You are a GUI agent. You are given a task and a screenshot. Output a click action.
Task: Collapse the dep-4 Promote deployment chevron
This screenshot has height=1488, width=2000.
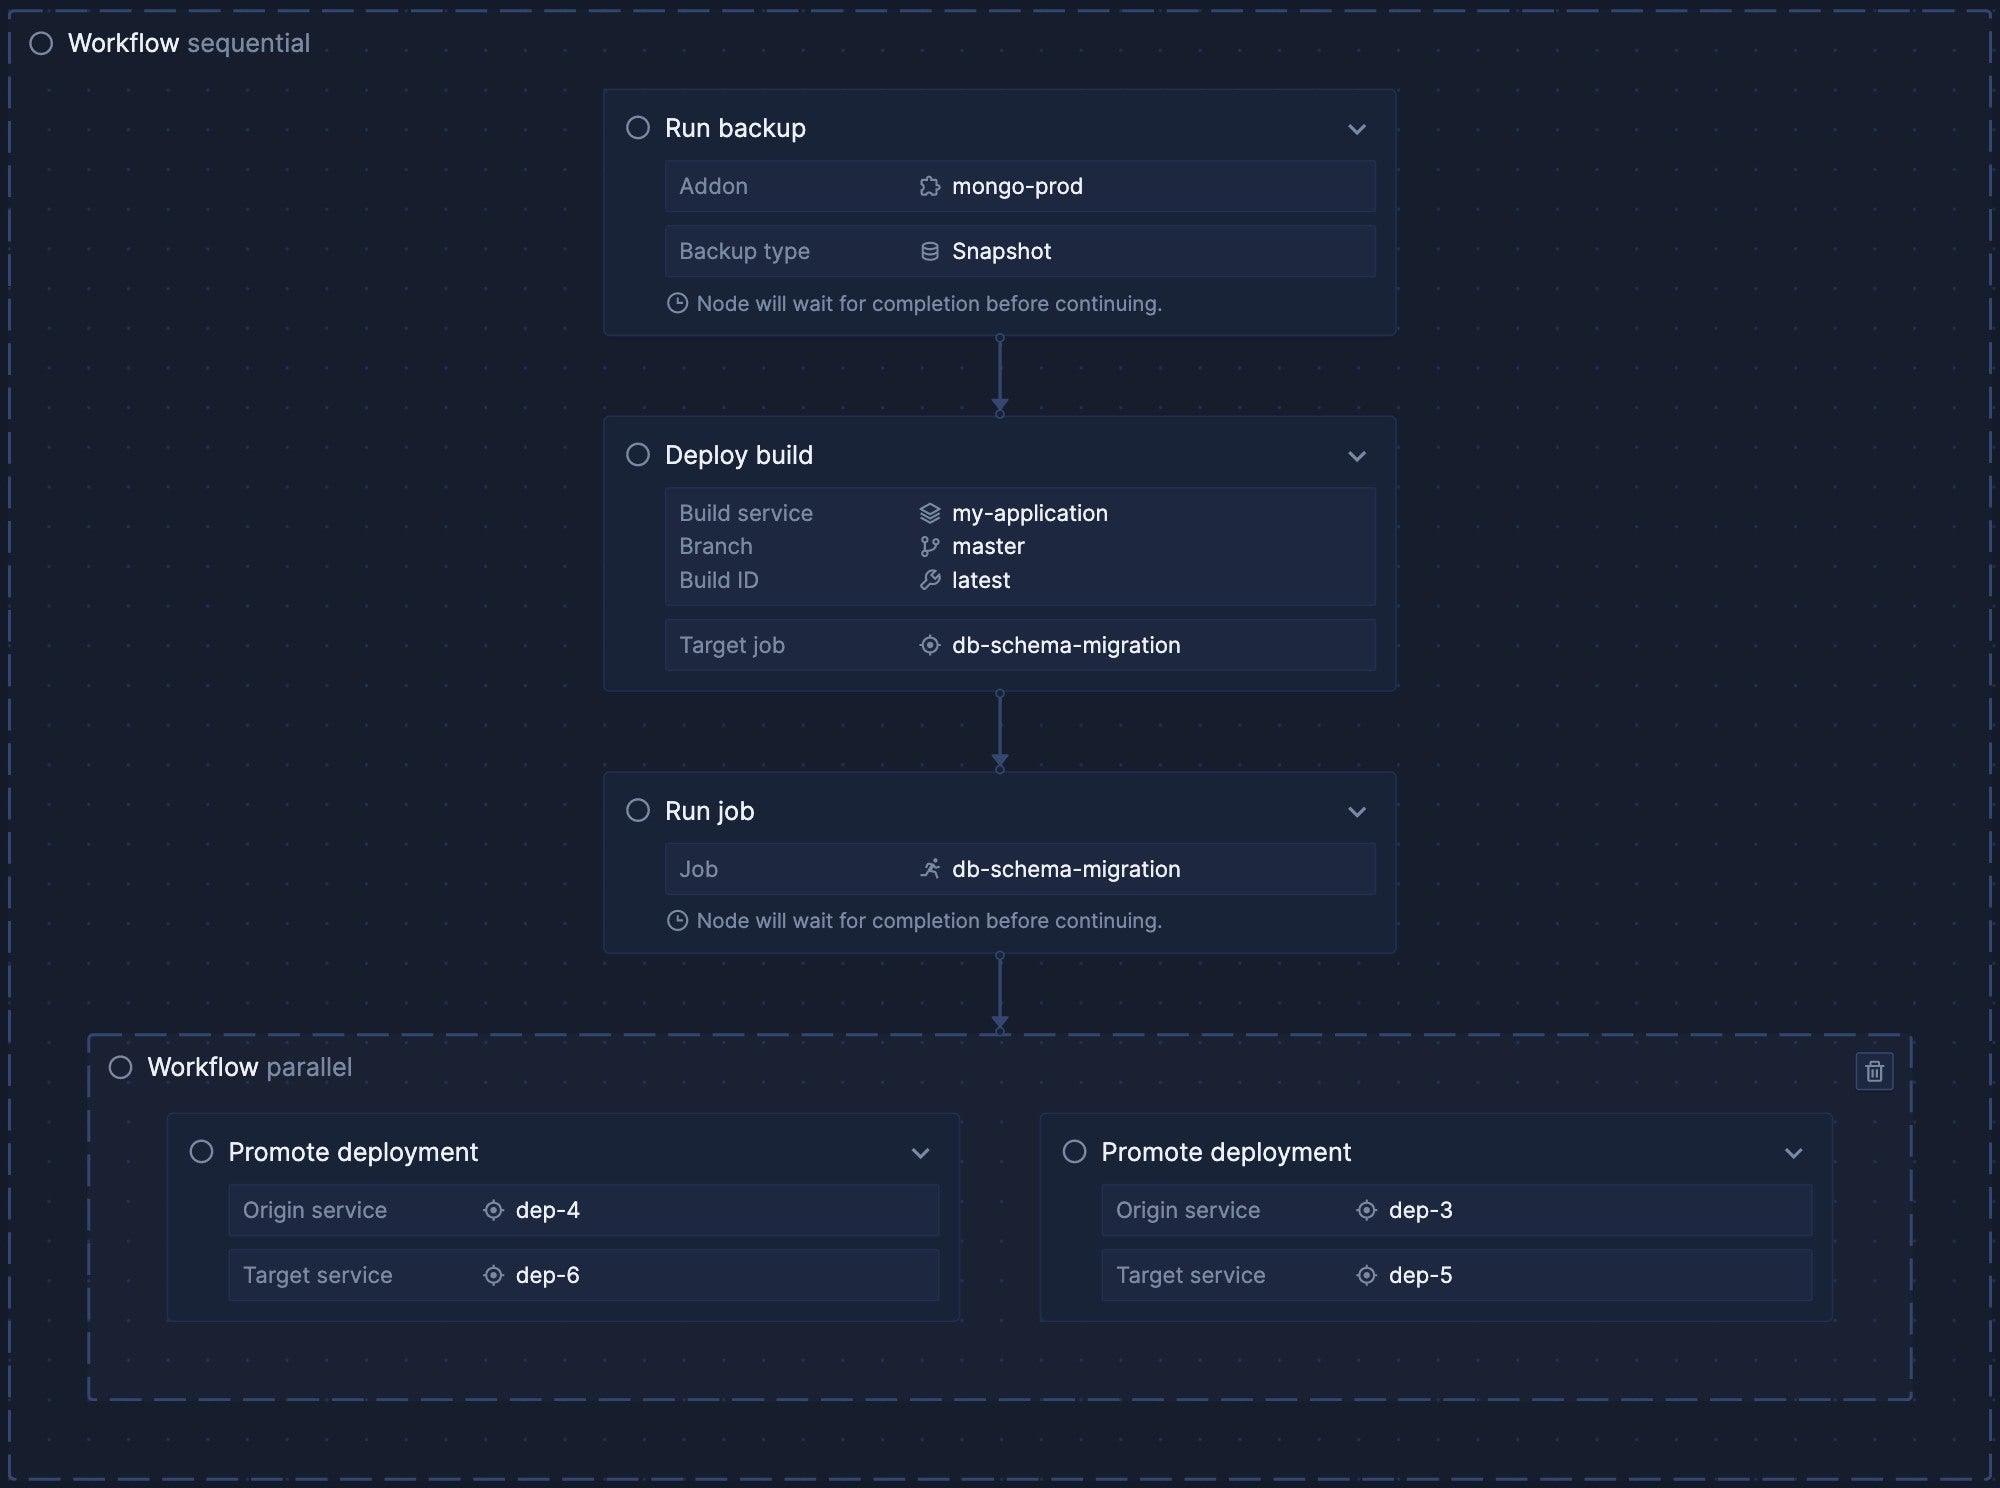921,1153
